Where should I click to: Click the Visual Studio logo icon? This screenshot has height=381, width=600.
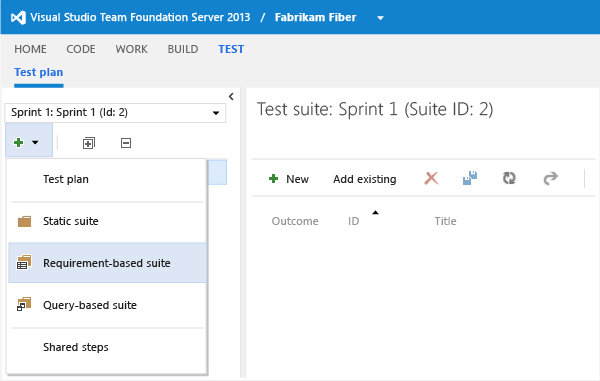point(18,18)
